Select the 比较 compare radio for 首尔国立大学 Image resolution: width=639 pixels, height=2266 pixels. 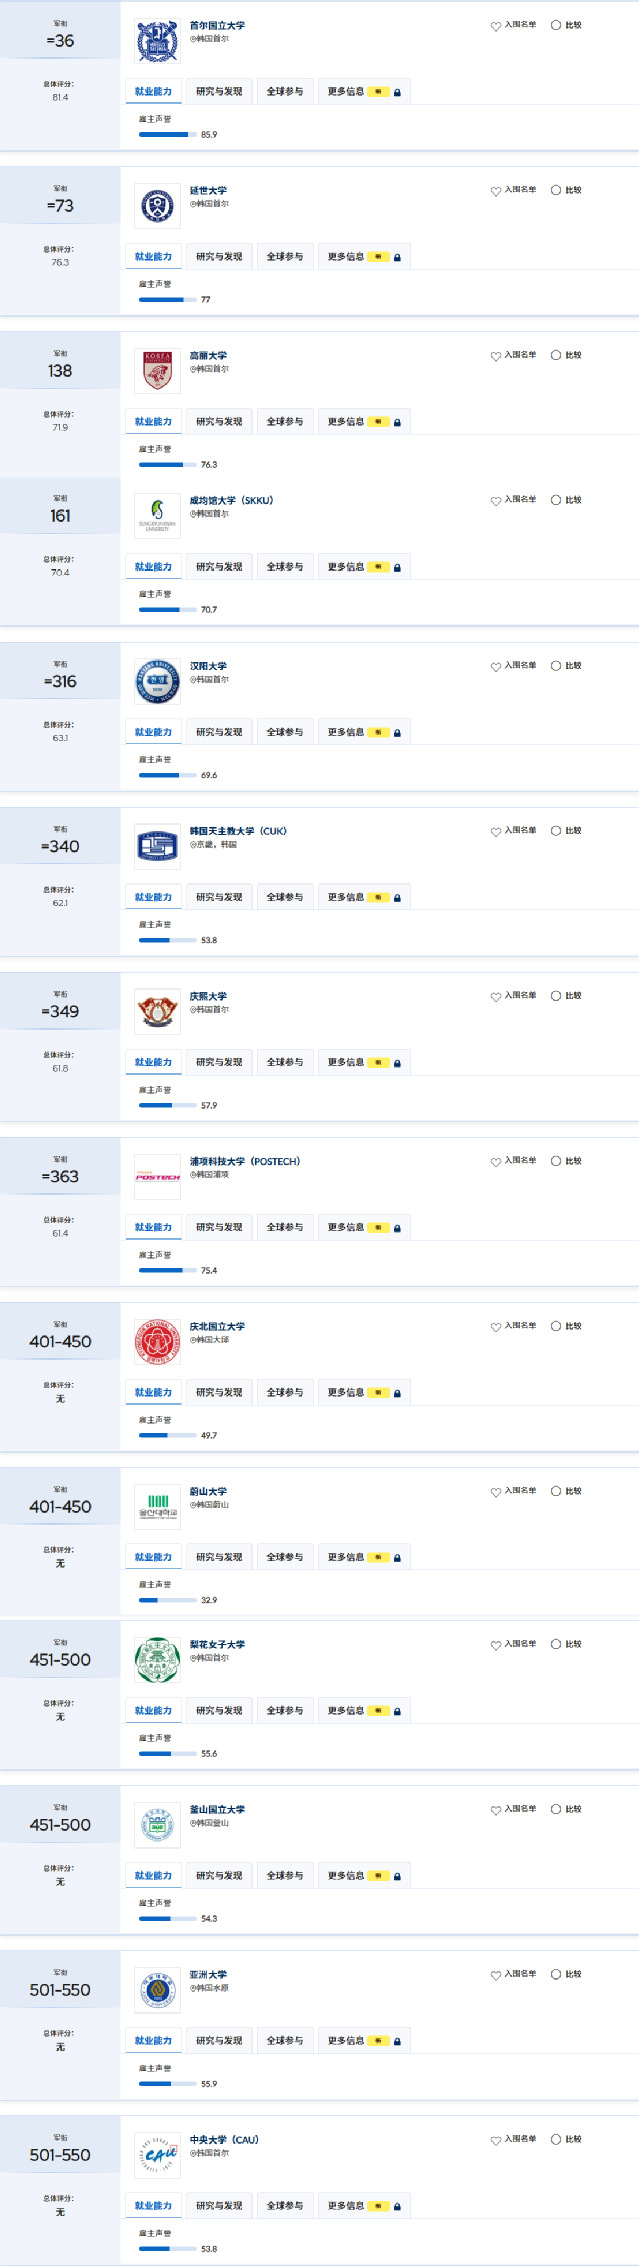pyautogui.click(x=556, y=25)
